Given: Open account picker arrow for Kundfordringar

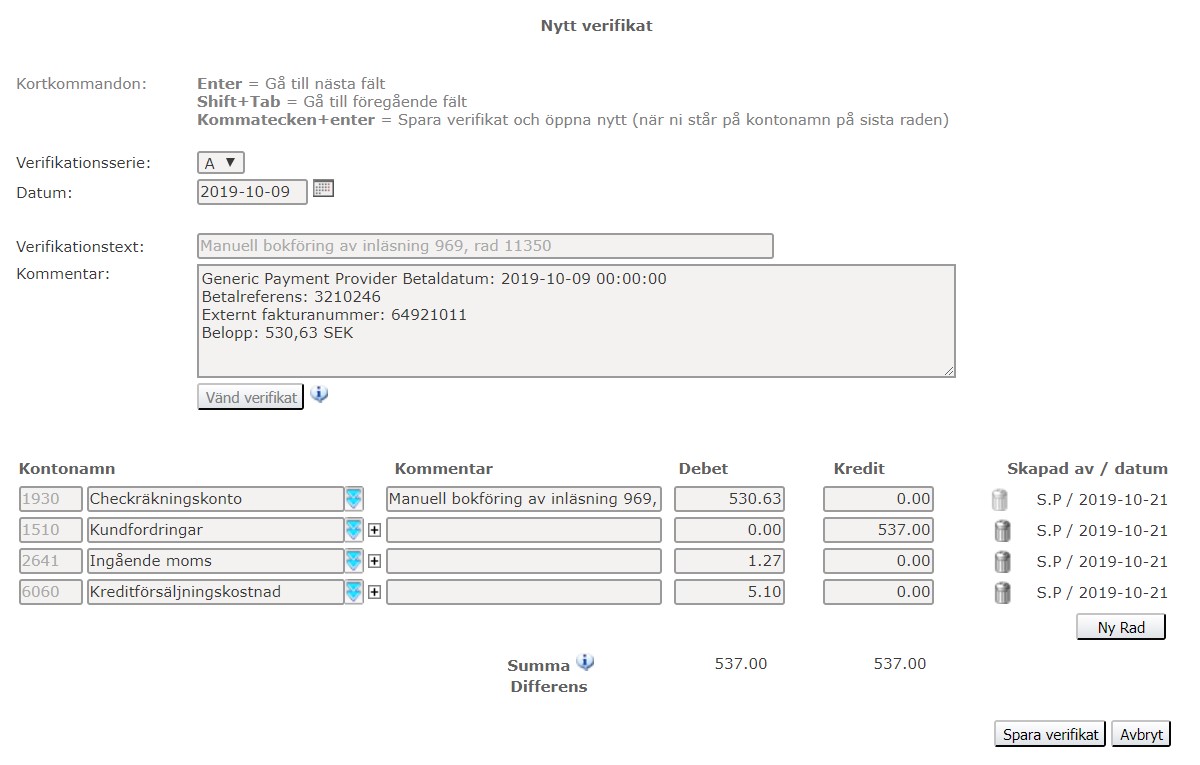Looking at the screenshot, I should pos(354,530).
